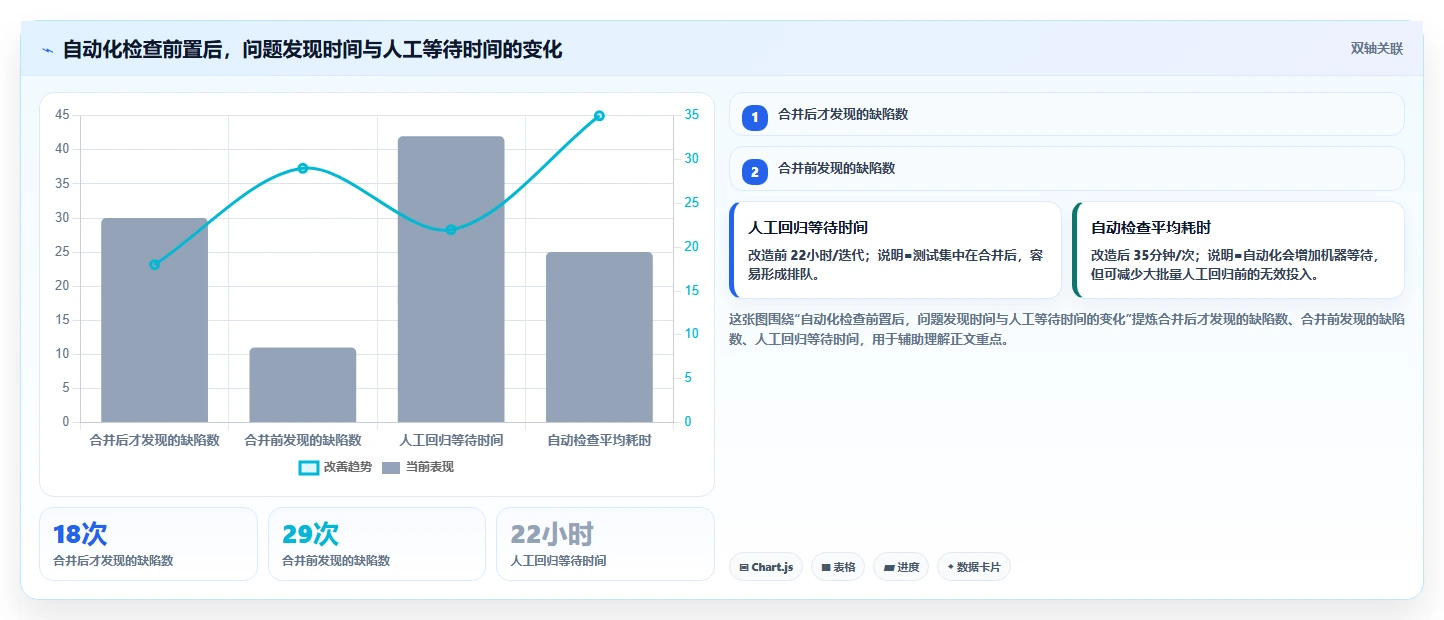Click the 18次 stat card
1444x620 pixels.
[148, 544]
